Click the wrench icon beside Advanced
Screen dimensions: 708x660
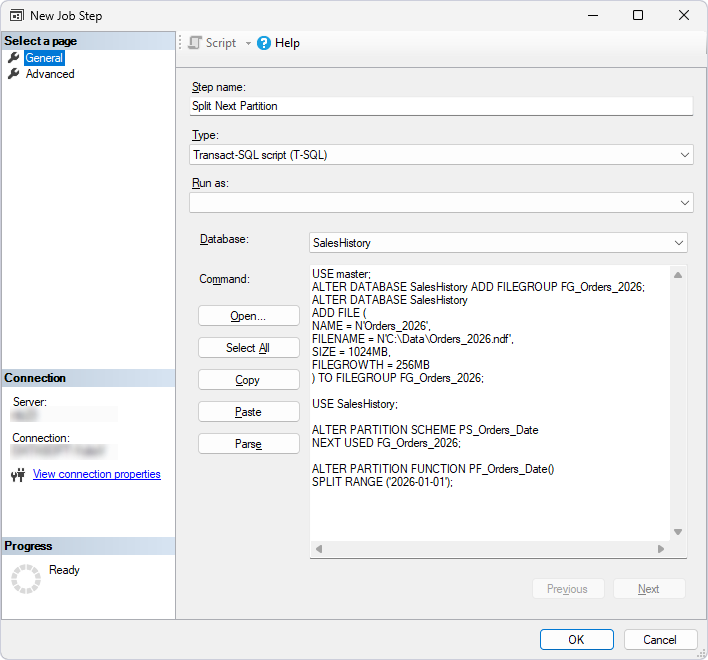click(x=14, y=74)
